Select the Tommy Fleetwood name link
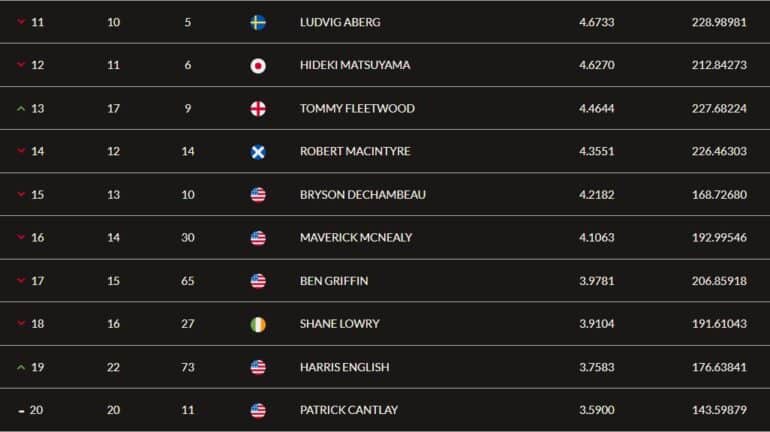Screen dimensions: 770x432 click(357, 108)
